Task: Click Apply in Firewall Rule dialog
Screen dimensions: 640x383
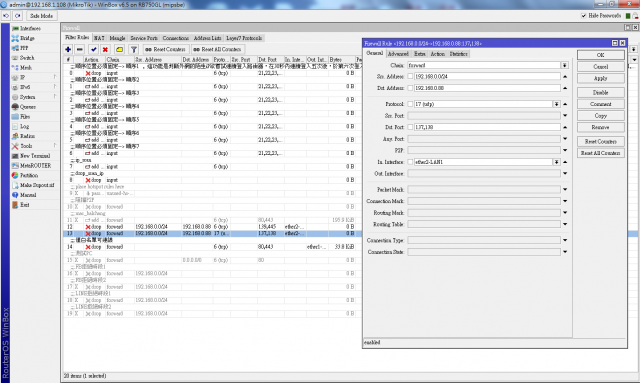Action: [600, 78]
